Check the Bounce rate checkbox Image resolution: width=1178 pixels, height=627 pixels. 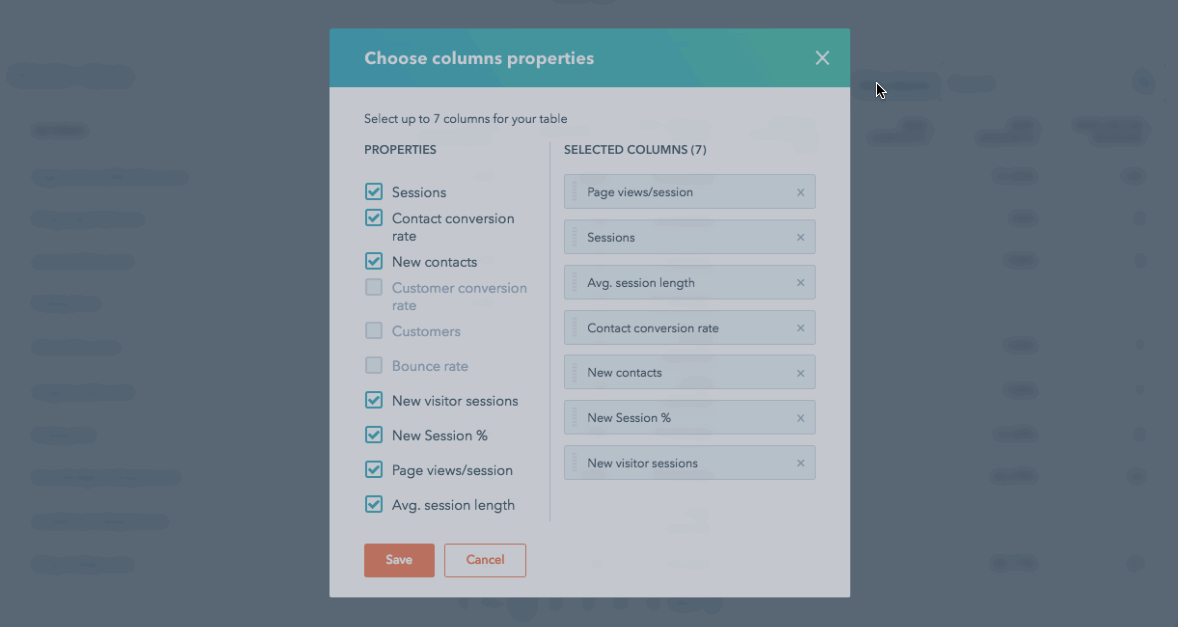pos(374,365)
